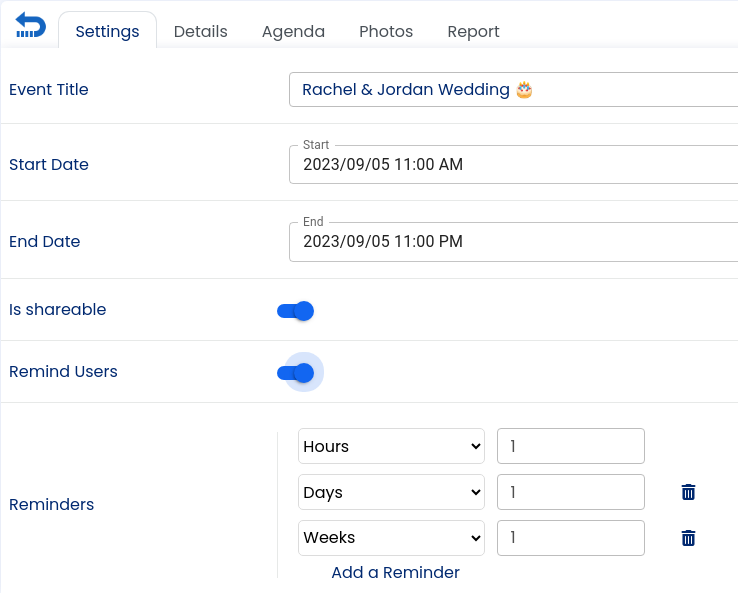738x593 pixels.
Task: Click the Weeks reminder value field
Action: point(570,538)
